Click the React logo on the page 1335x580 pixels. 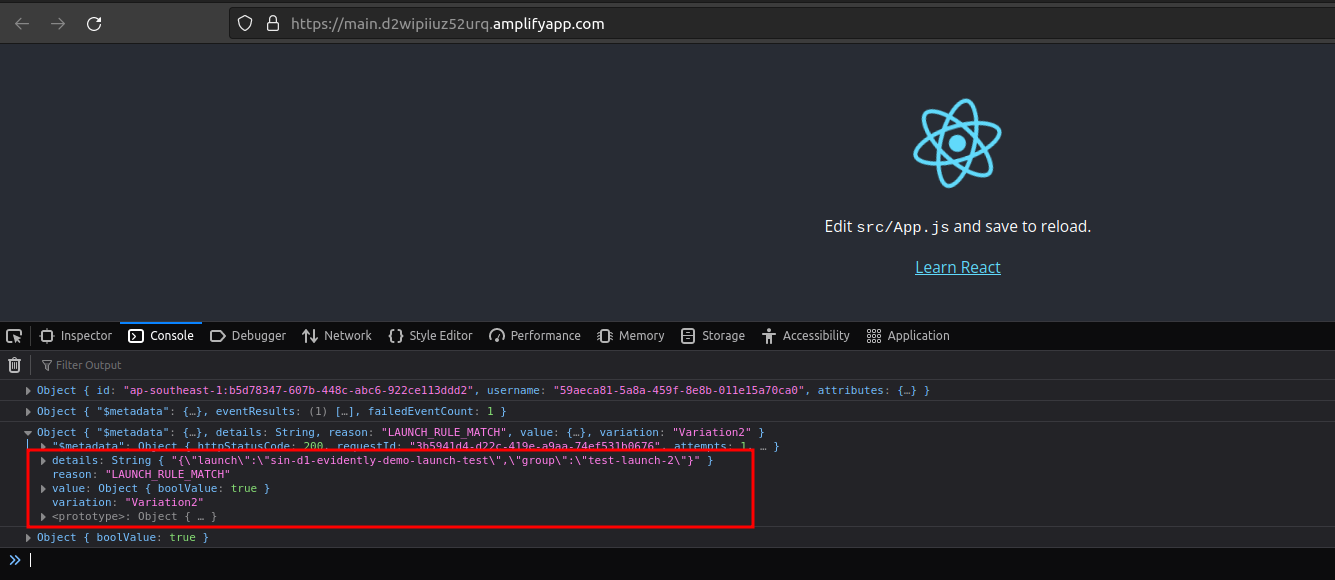coord(957,143)
